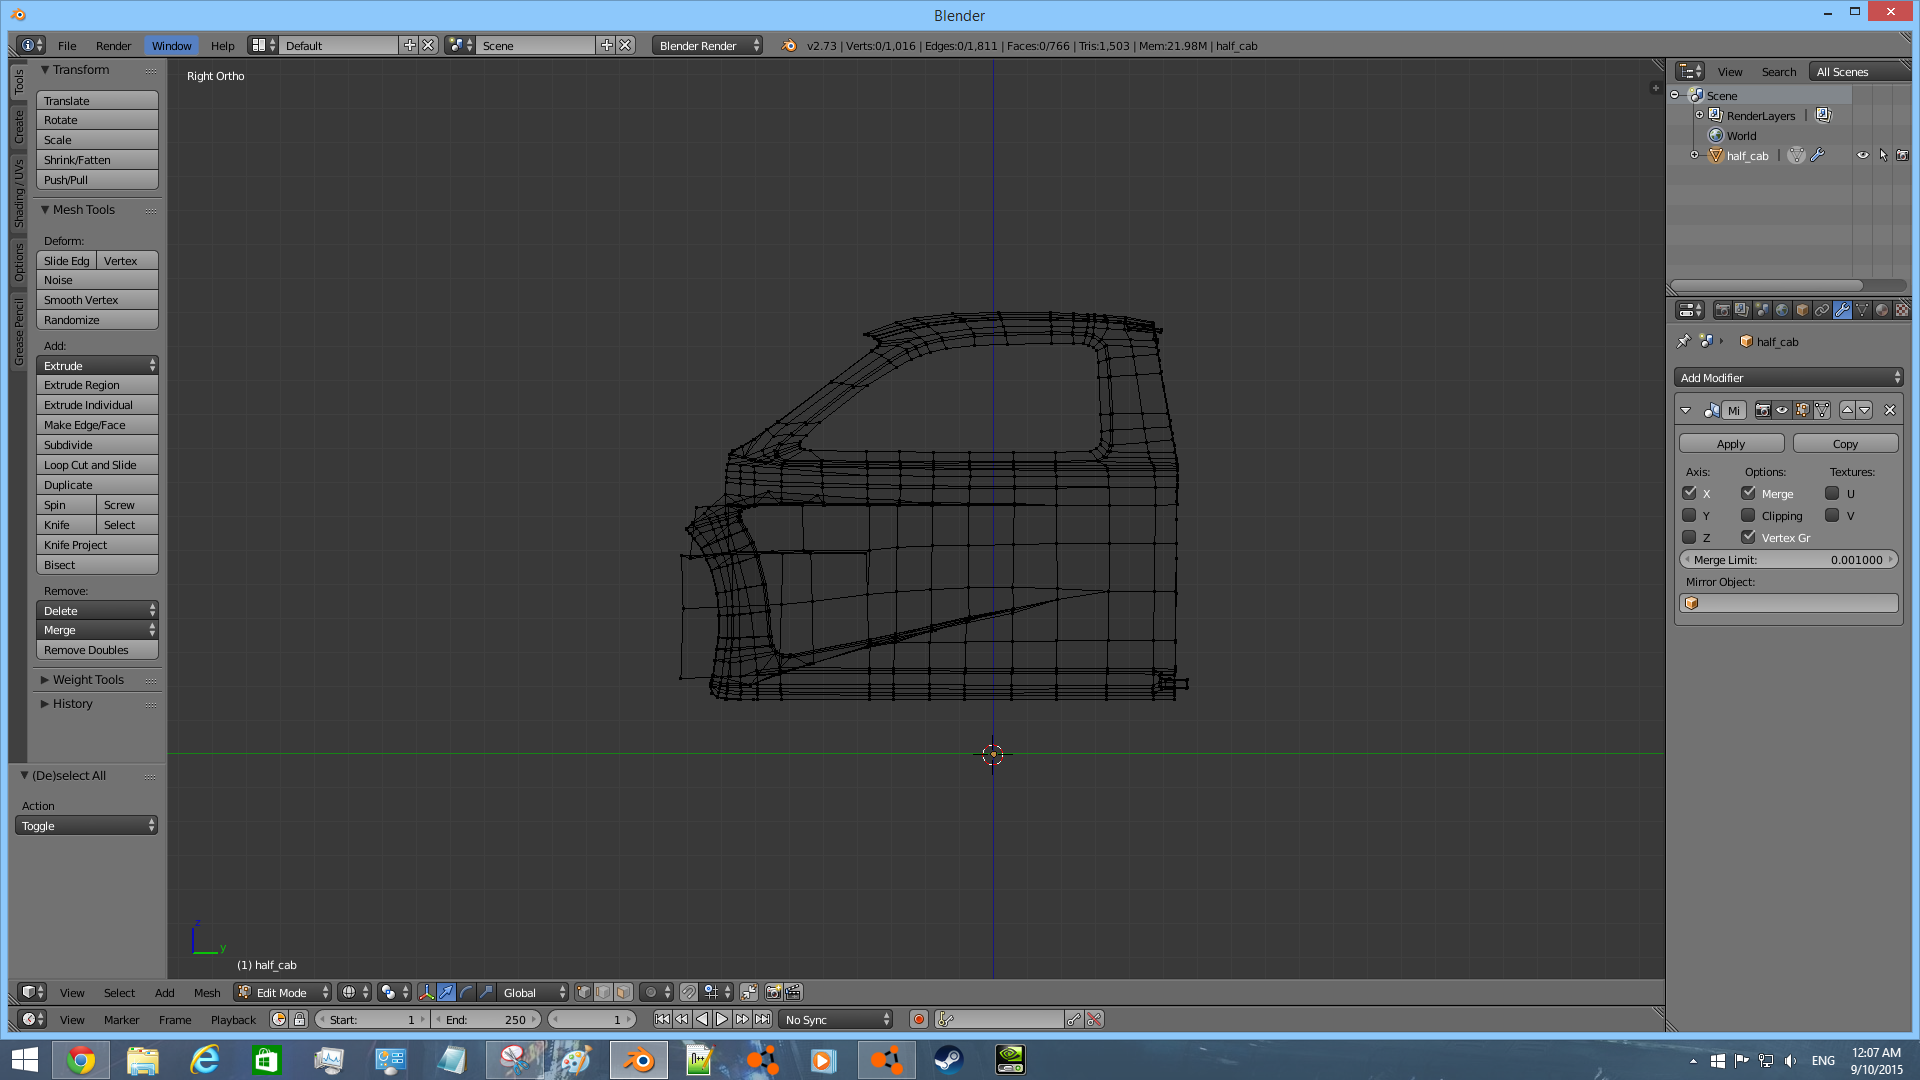Toggle half_cab visibility eye in outliner

(1863, 155)
